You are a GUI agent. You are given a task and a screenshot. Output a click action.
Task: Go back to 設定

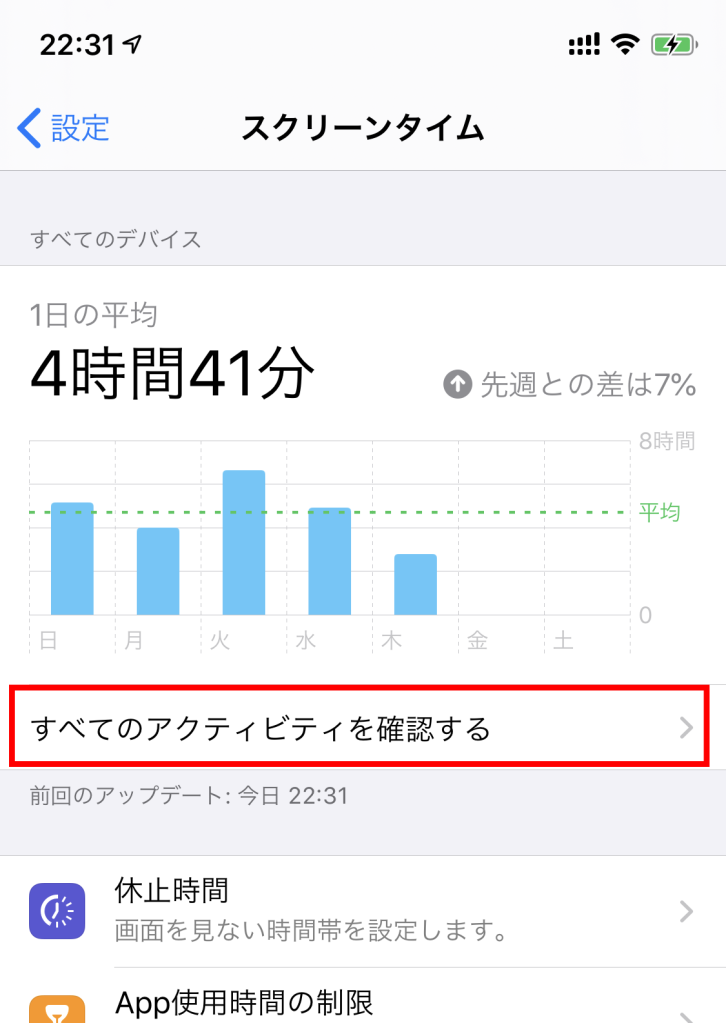(63, 128)
